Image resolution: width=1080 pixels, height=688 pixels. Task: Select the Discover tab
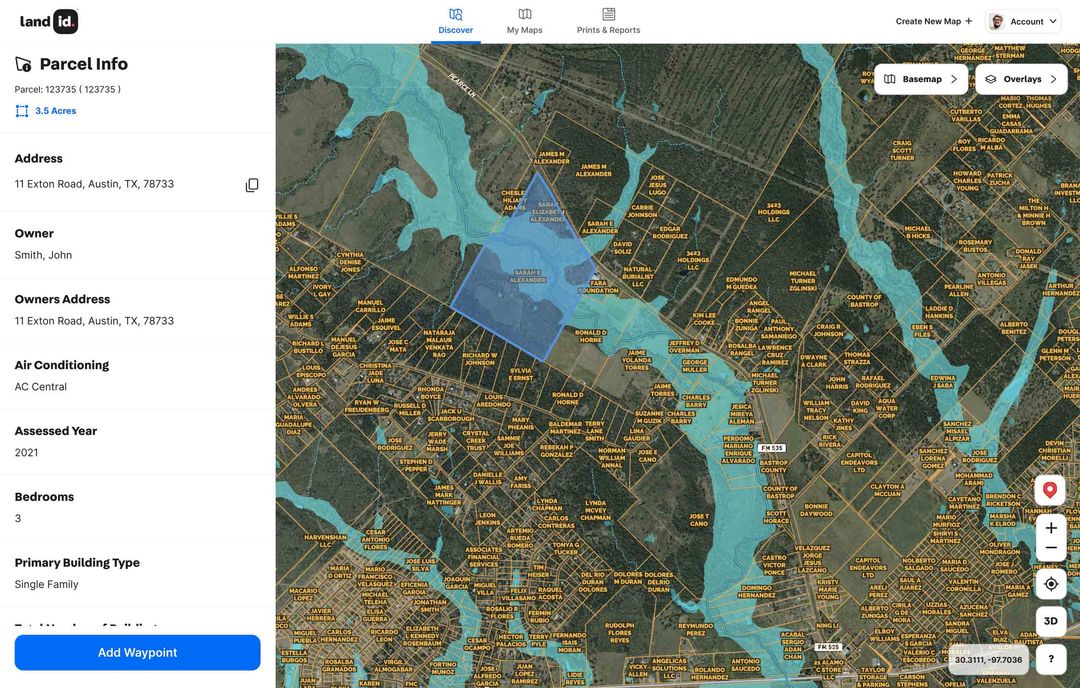456,22
